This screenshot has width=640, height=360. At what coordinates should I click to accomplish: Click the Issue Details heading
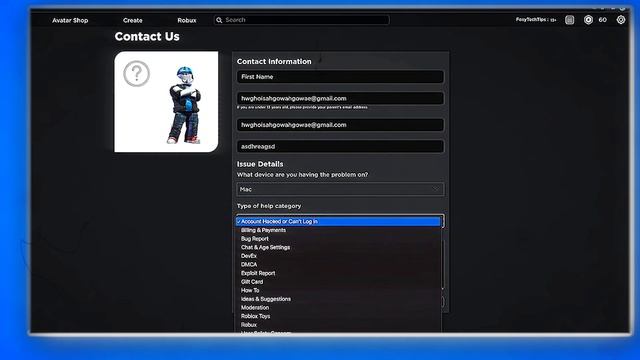(260, 164)
